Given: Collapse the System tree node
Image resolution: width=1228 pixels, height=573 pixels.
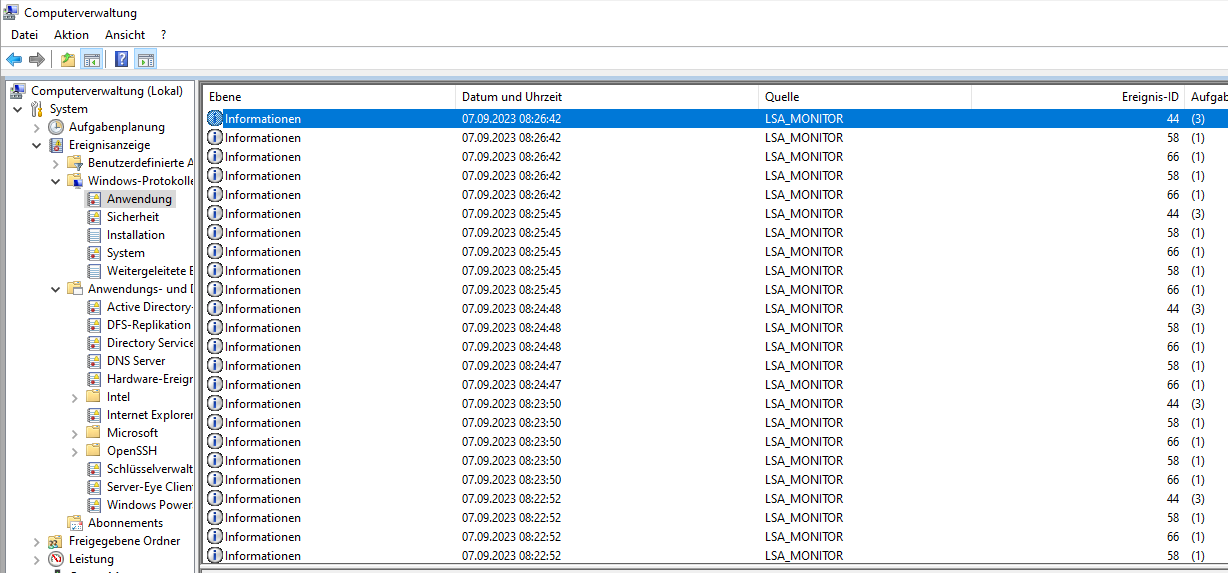Looking at the screenshot, I should point(18,109).
